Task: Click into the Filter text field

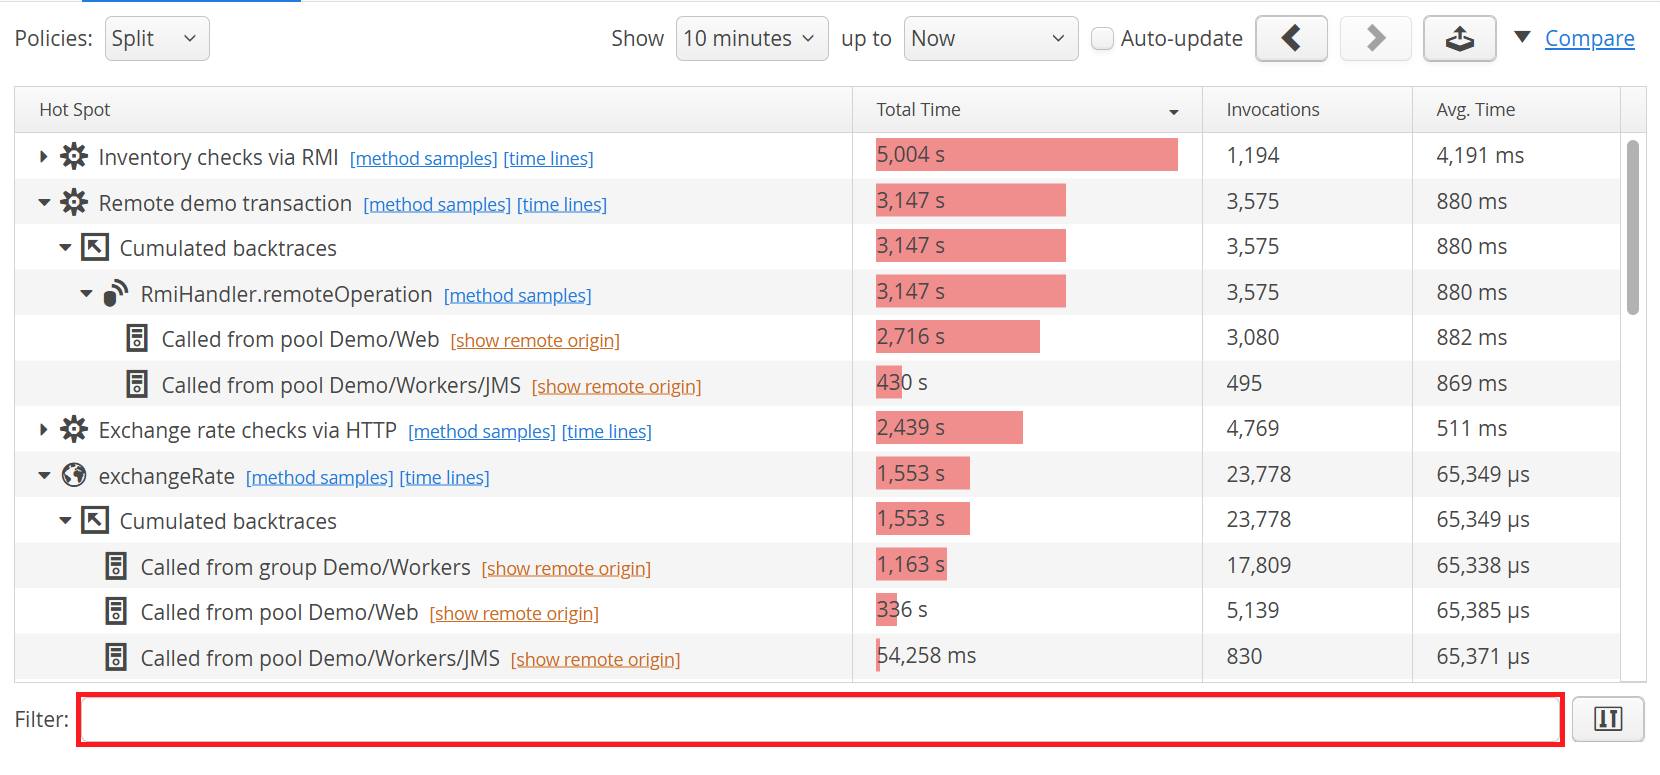Action: click(820, 719)
